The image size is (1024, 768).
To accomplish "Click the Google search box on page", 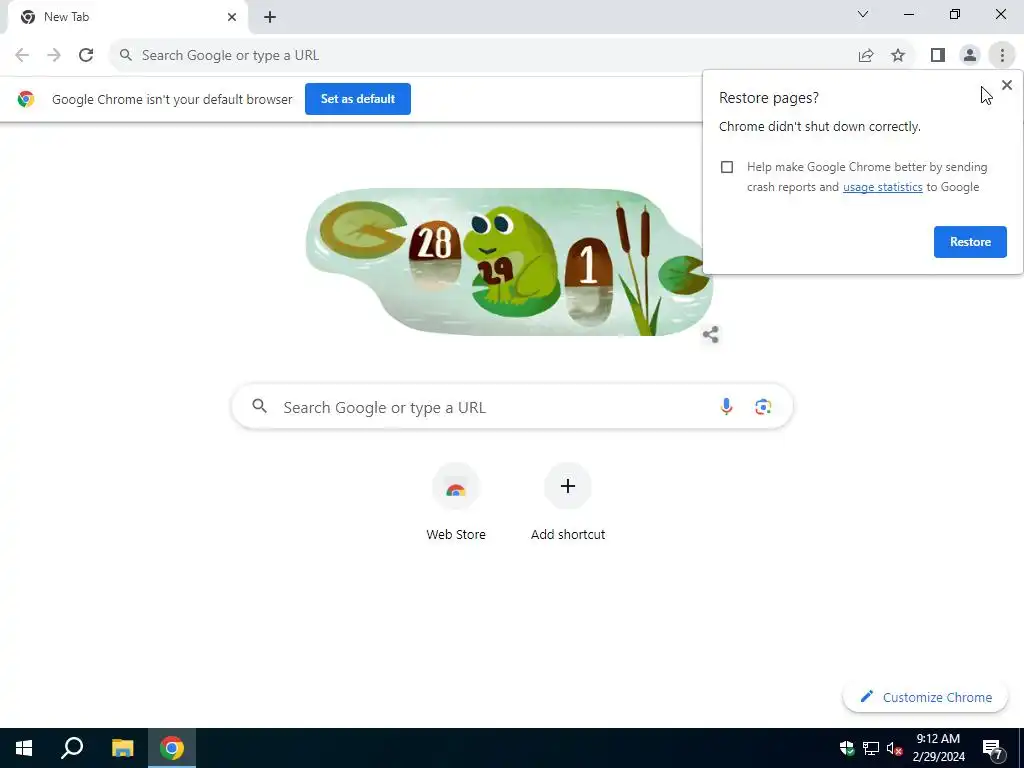I will pyautogui.click(x=512, y=407).
